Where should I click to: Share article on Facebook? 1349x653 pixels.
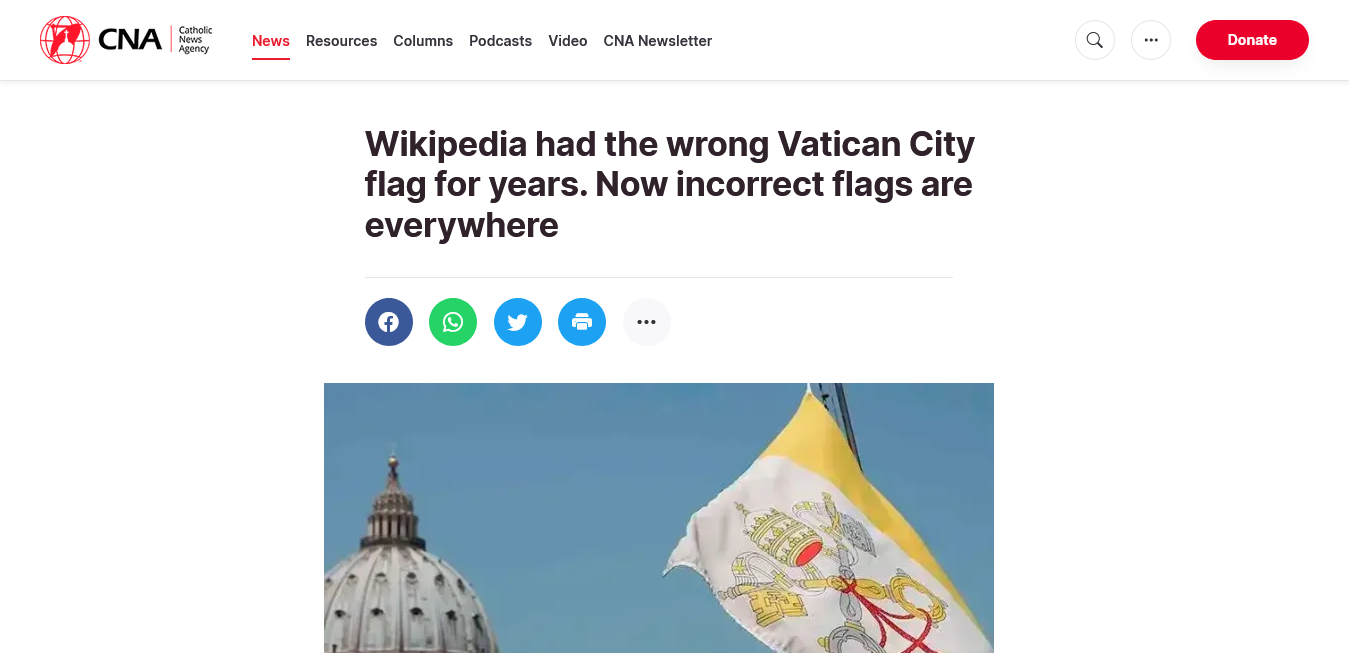tap(389, 322)
